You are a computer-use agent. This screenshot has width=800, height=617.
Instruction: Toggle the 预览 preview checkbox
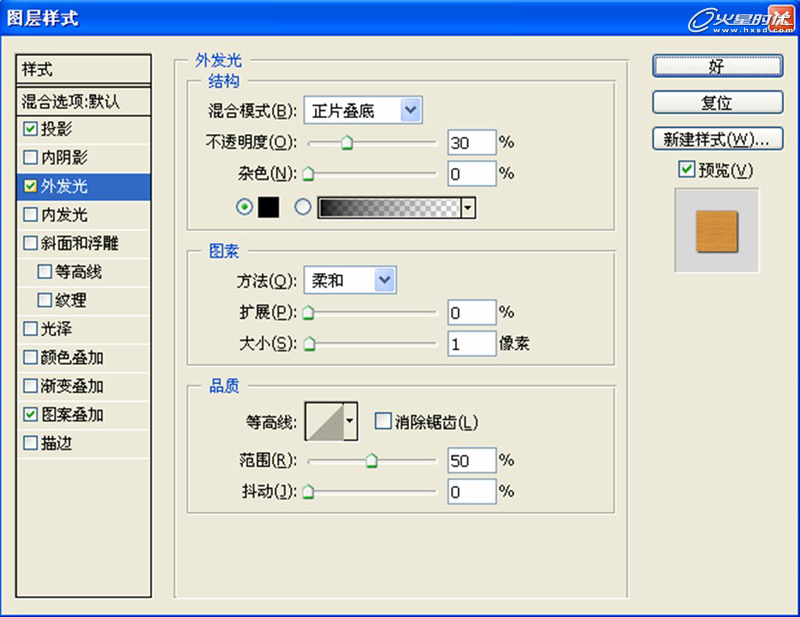686,170
